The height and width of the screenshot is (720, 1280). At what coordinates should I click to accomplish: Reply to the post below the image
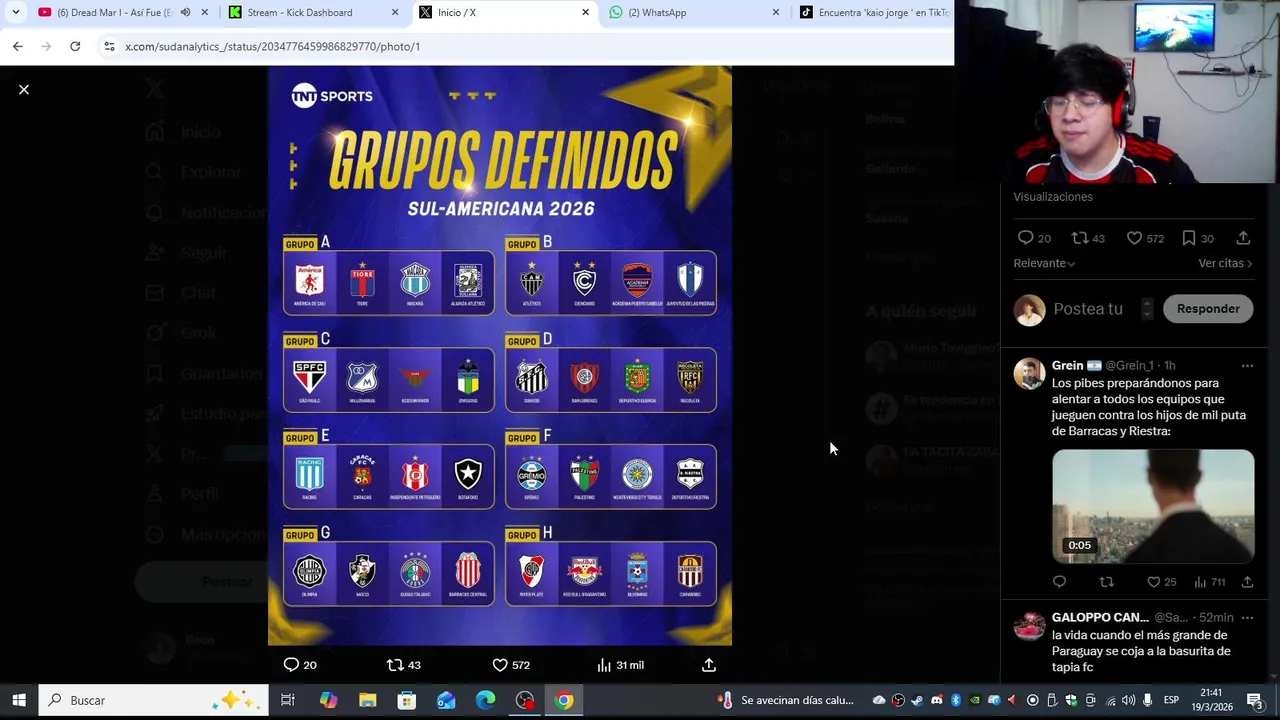(300, 665)
